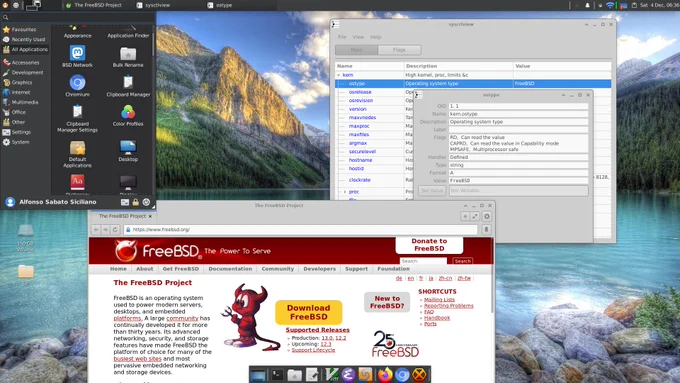This screenshot has width=680, height=383.
Task: Open the Documentation nav link on FreeBSD site
Action: click(x=230, y=269)
